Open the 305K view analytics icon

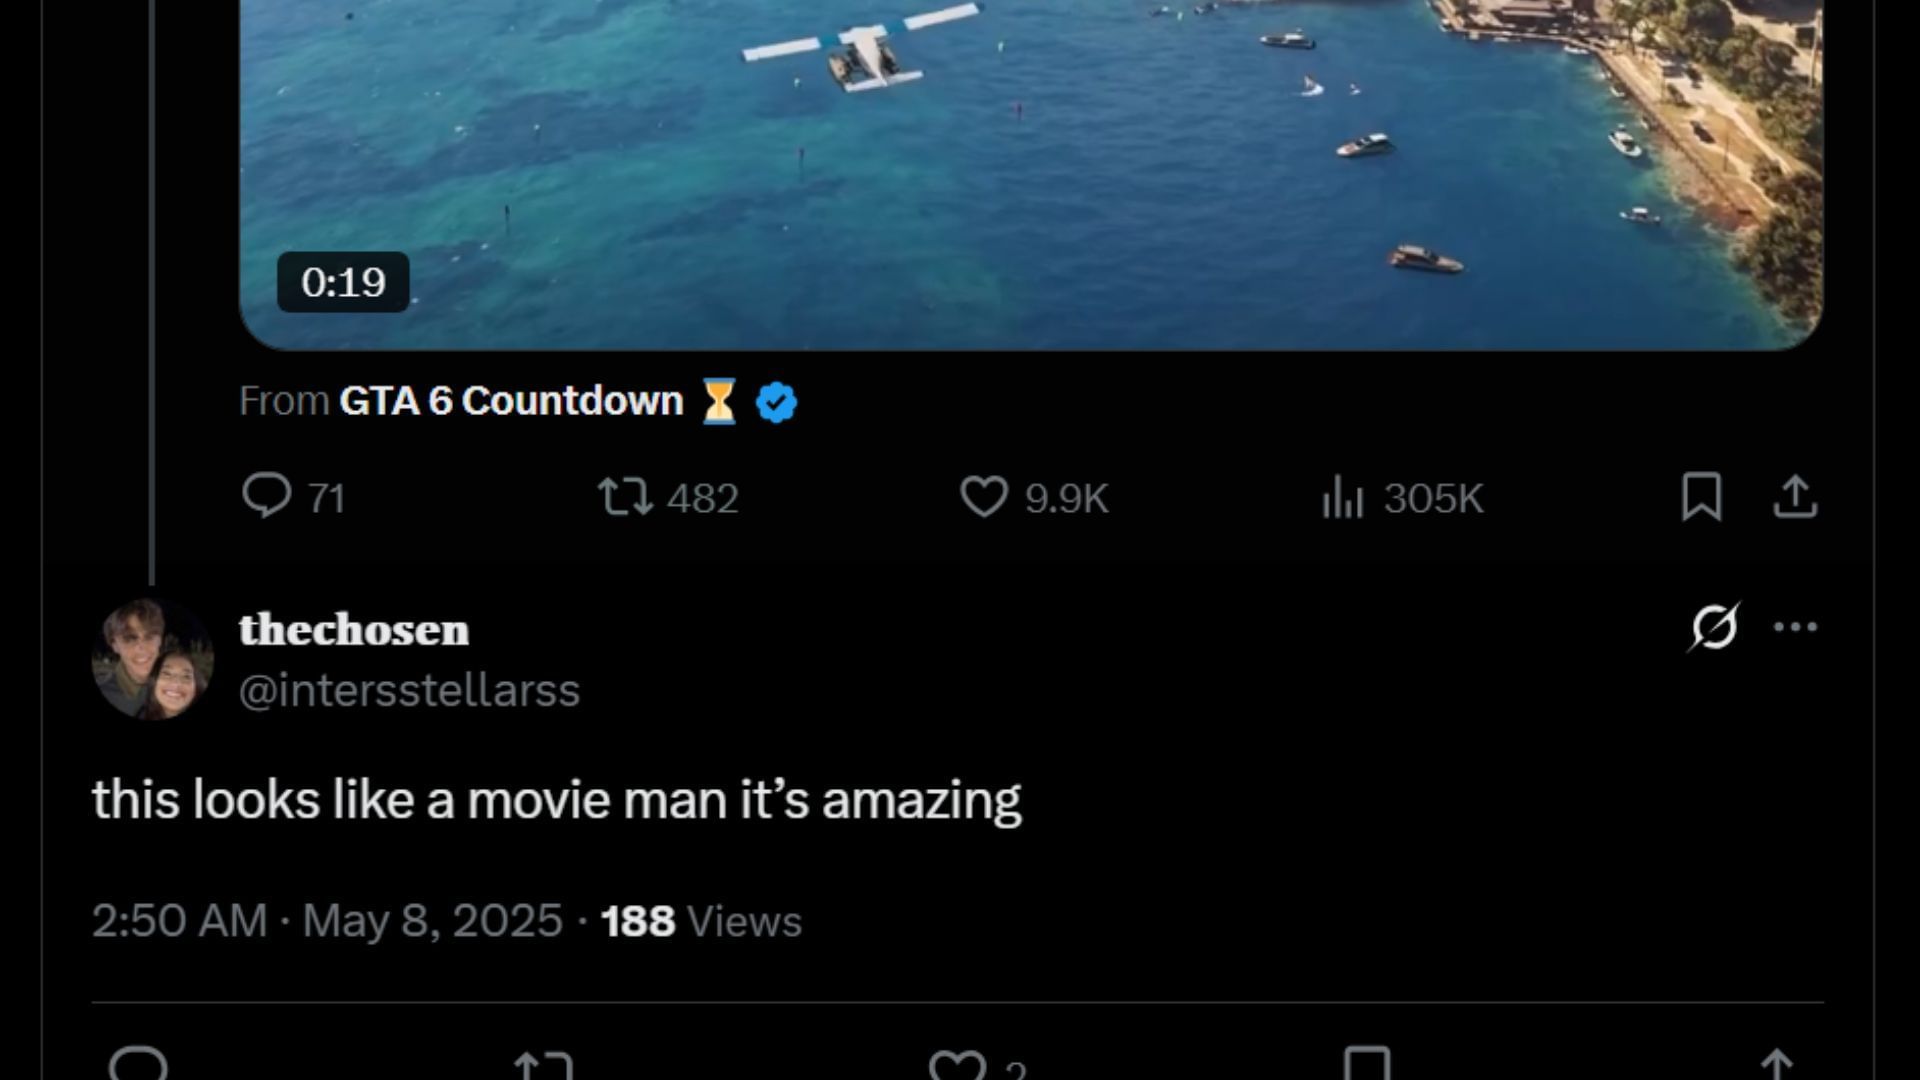(1343, 497)
